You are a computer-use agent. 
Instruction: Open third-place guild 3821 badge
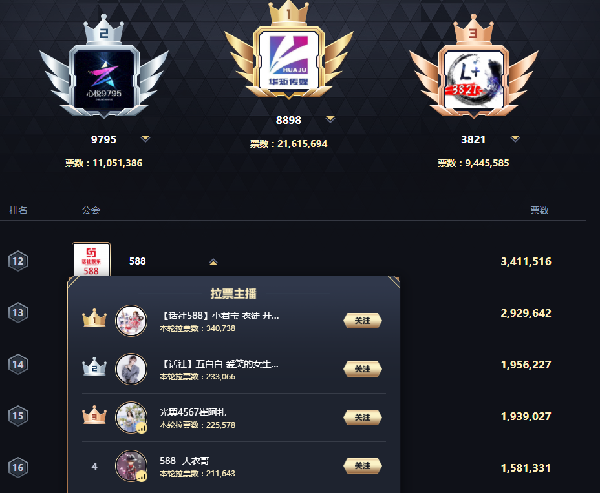coord(474,79)
